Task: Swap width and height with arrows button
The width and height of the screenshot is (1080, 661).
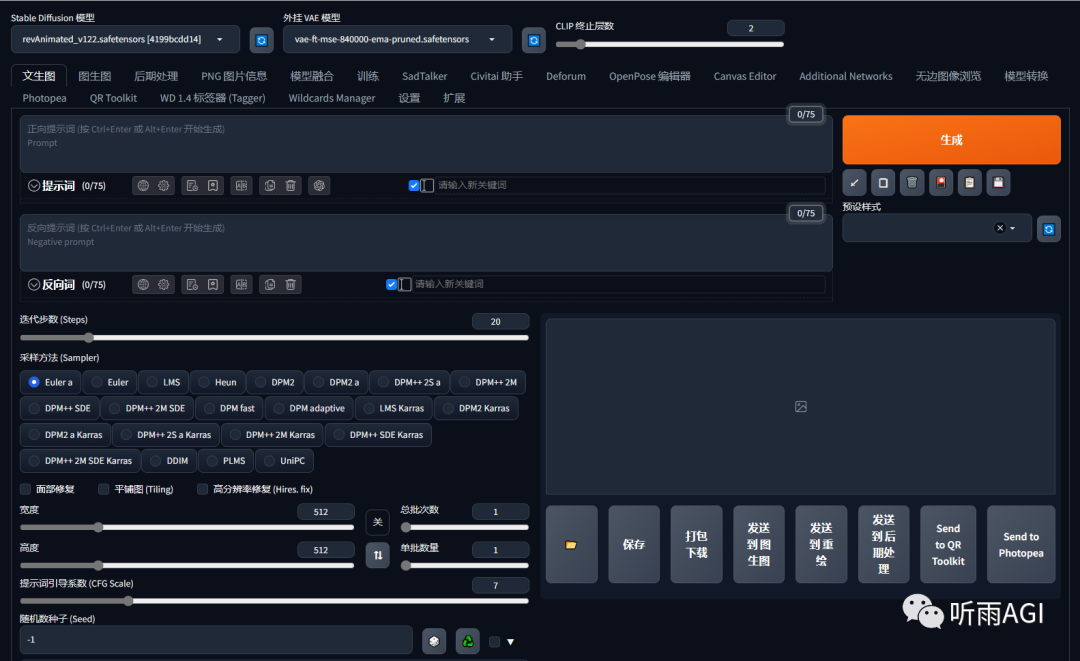Action: 377,555
